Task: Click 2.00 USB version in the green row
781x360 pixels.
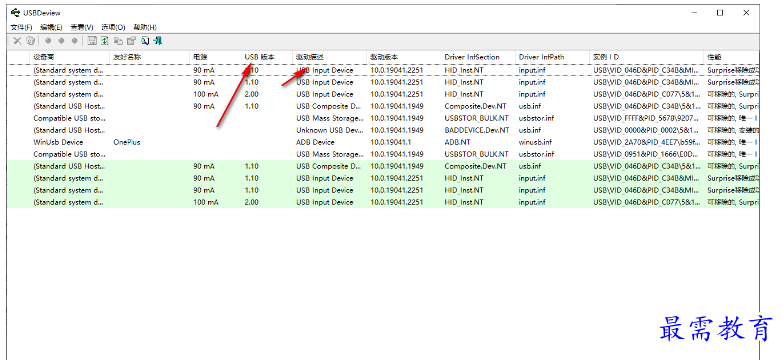Action: [x=252, y=202]
